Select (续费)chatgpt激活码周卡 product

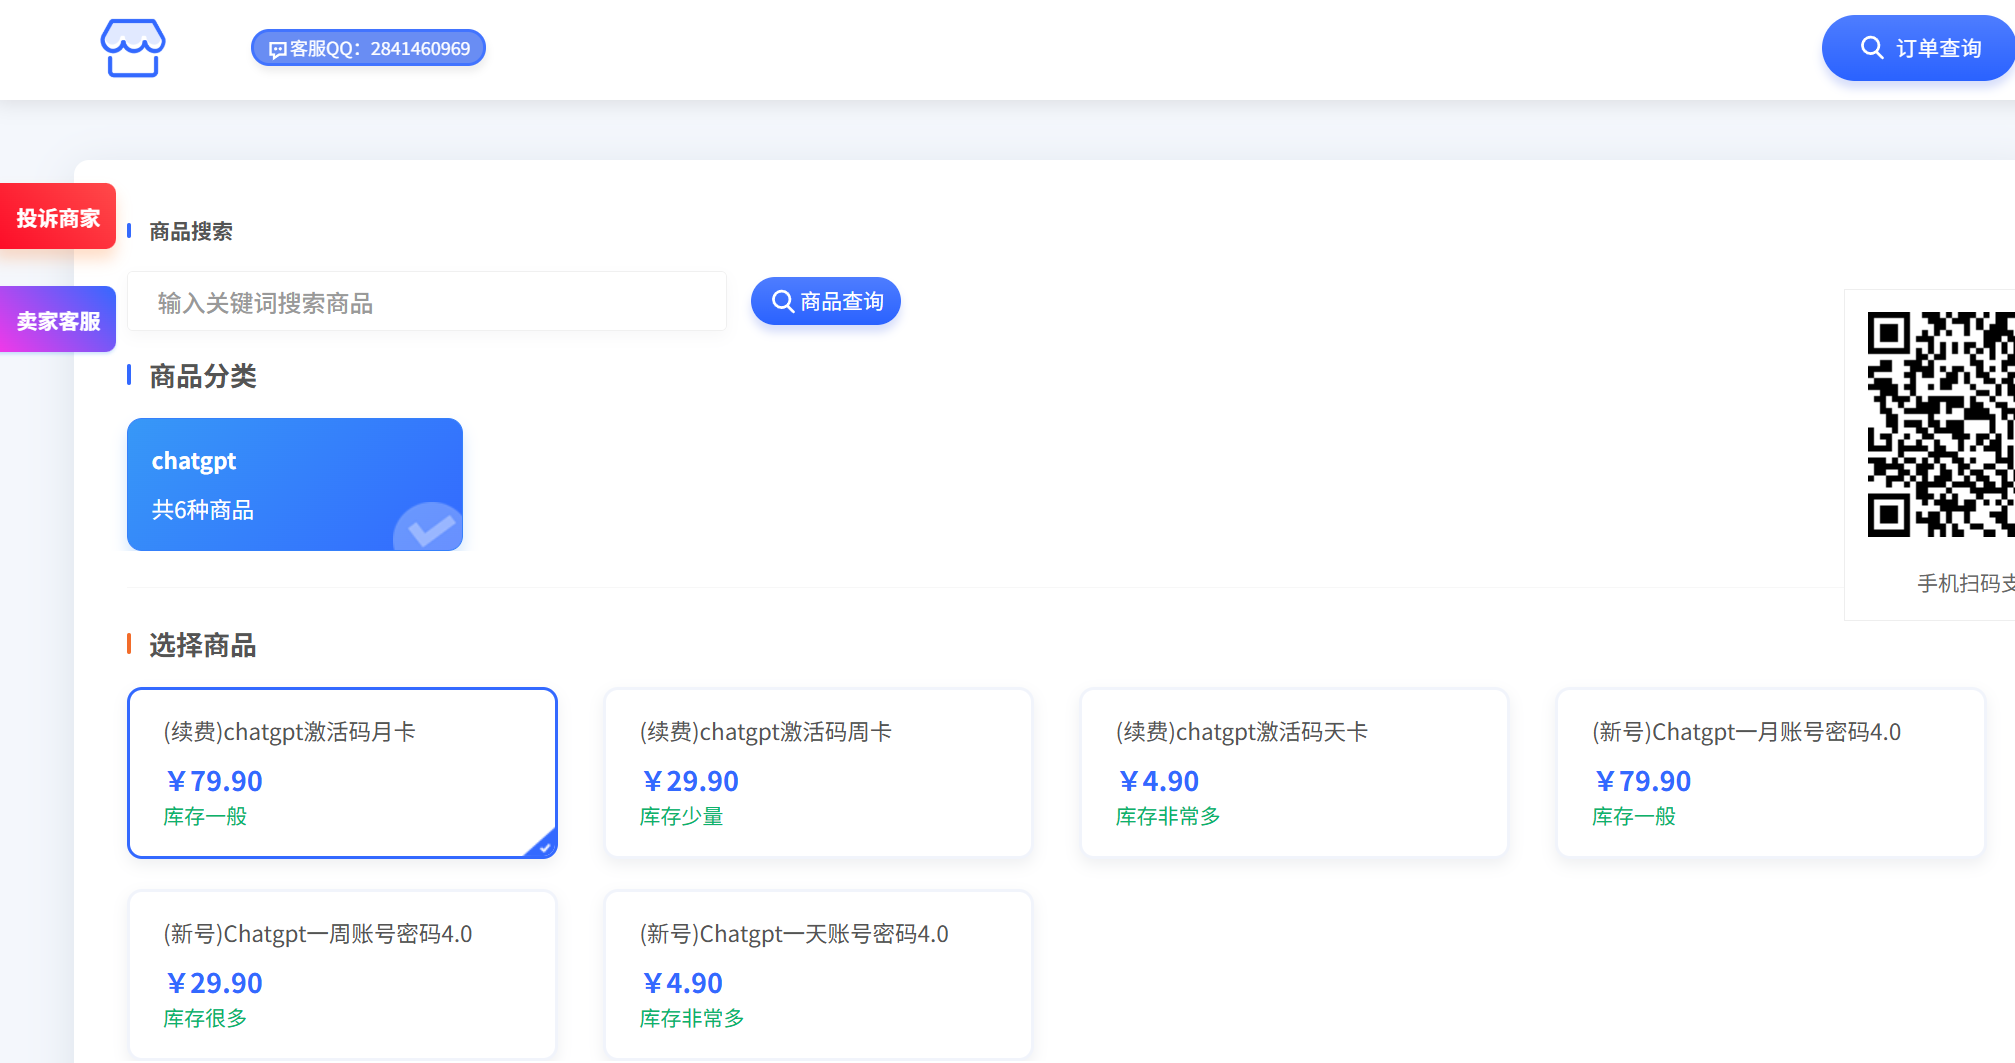[x=818, y=773]
